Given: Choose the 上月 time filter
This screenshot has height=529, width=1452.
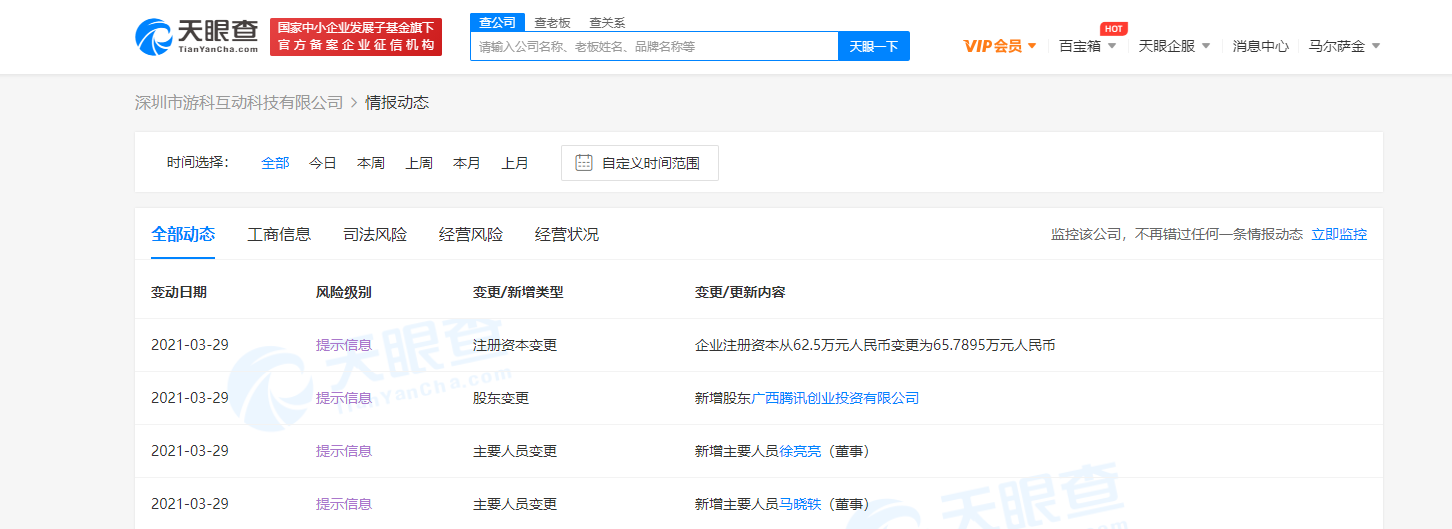Looking at the screenshot, I should coord(515,163).
